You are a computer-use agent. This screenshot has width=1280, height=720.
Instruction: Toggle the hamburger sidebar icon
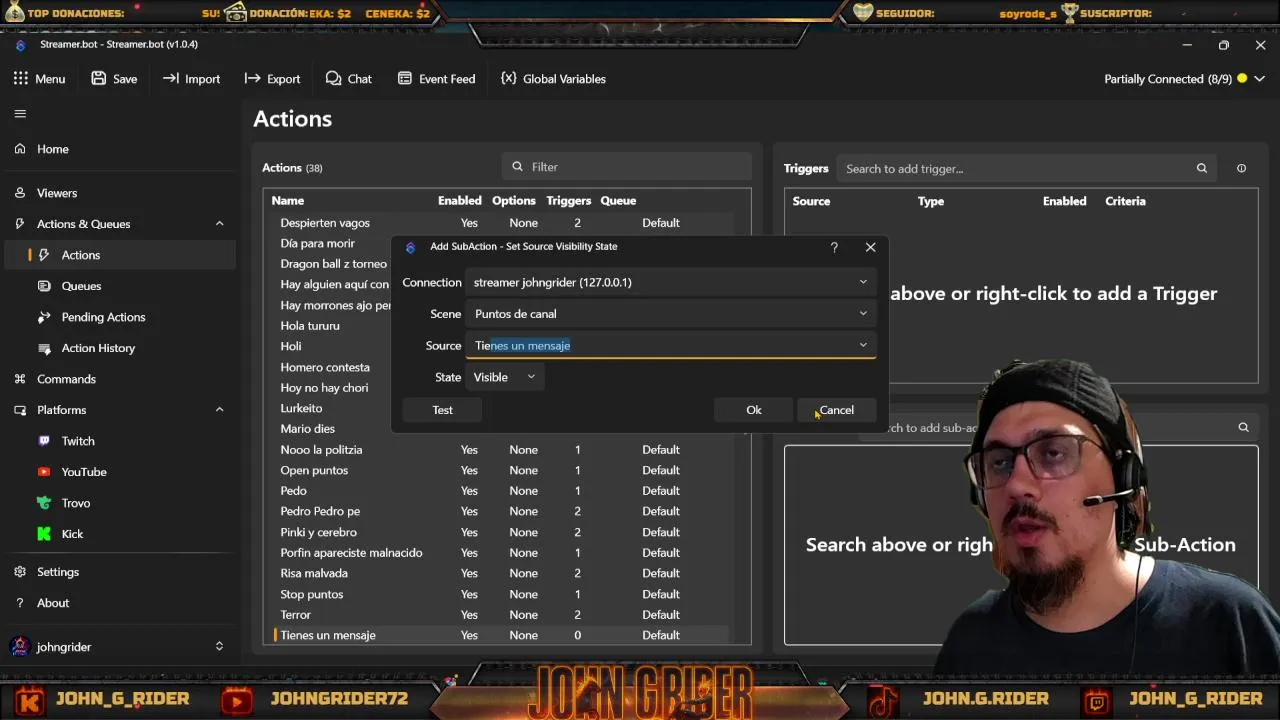click(20, 113)
